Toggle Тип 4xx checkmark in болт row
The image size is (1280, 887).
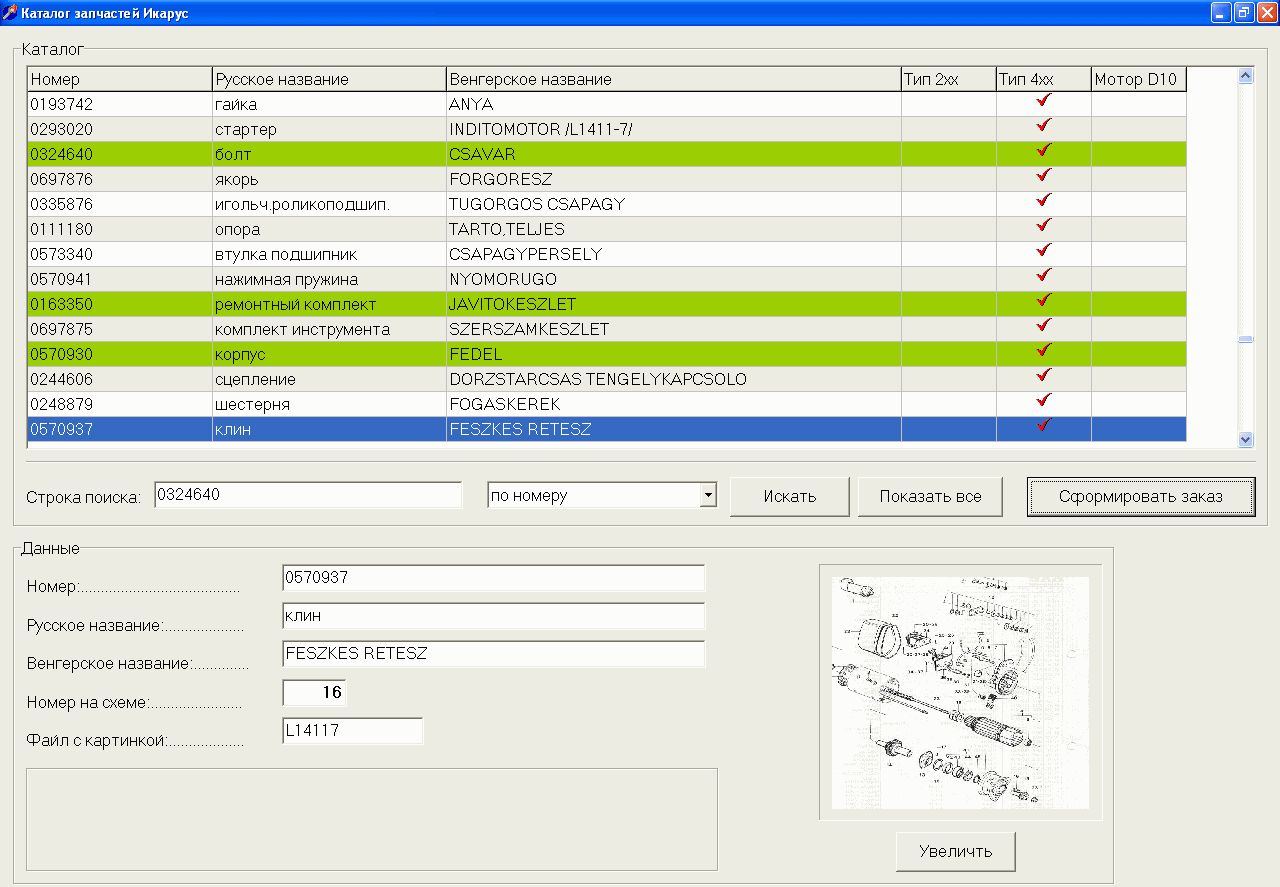click(x=1044, y=151)
